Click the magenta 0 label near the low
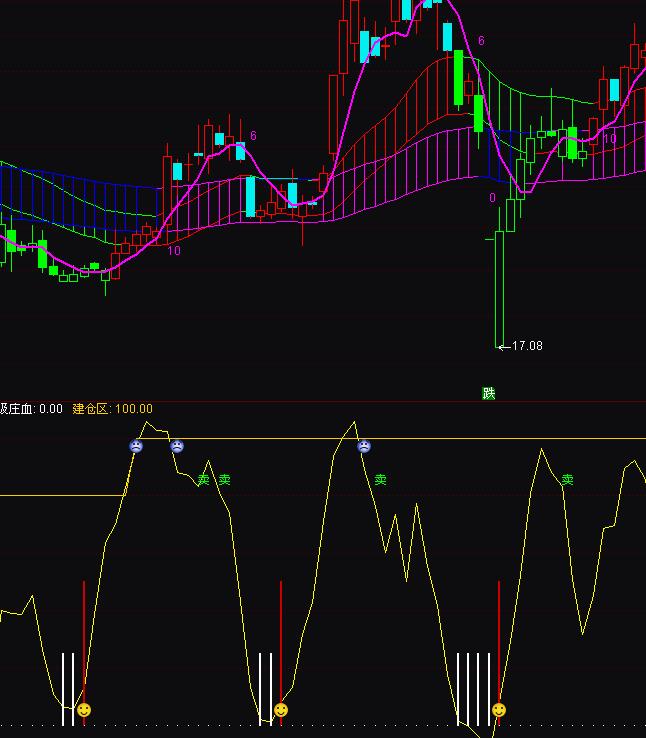The height and width of the screenshot is (738, 646). tap(492, 198)
